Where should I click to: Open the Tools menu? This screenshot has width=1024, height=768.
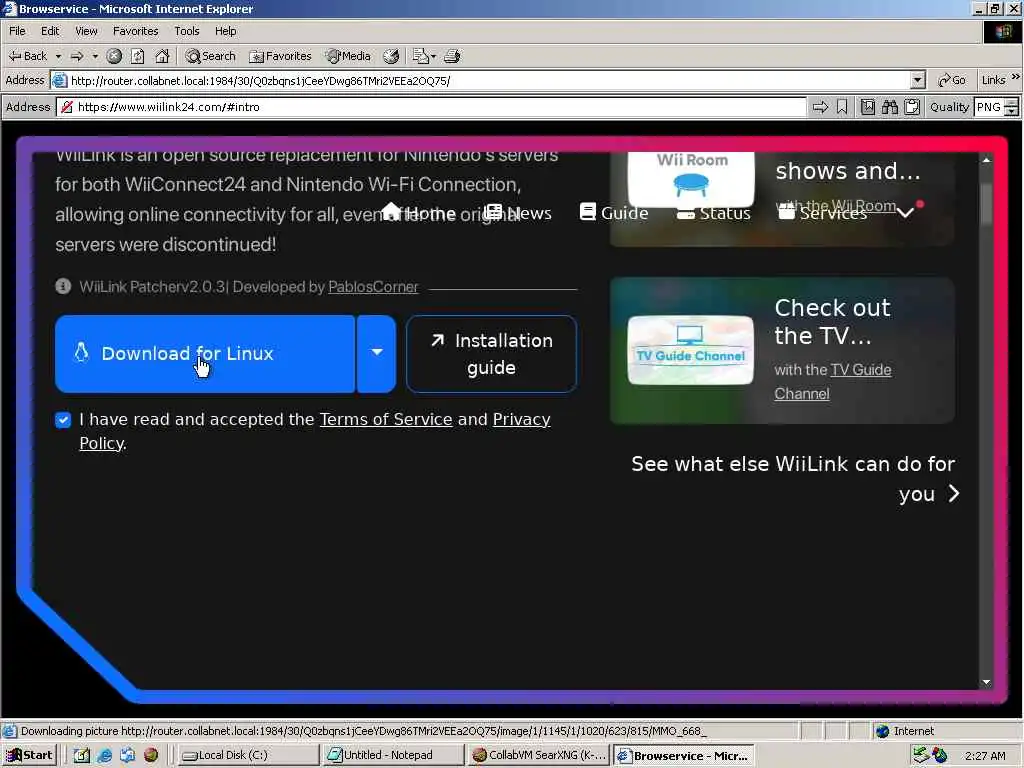pos(186,31)
